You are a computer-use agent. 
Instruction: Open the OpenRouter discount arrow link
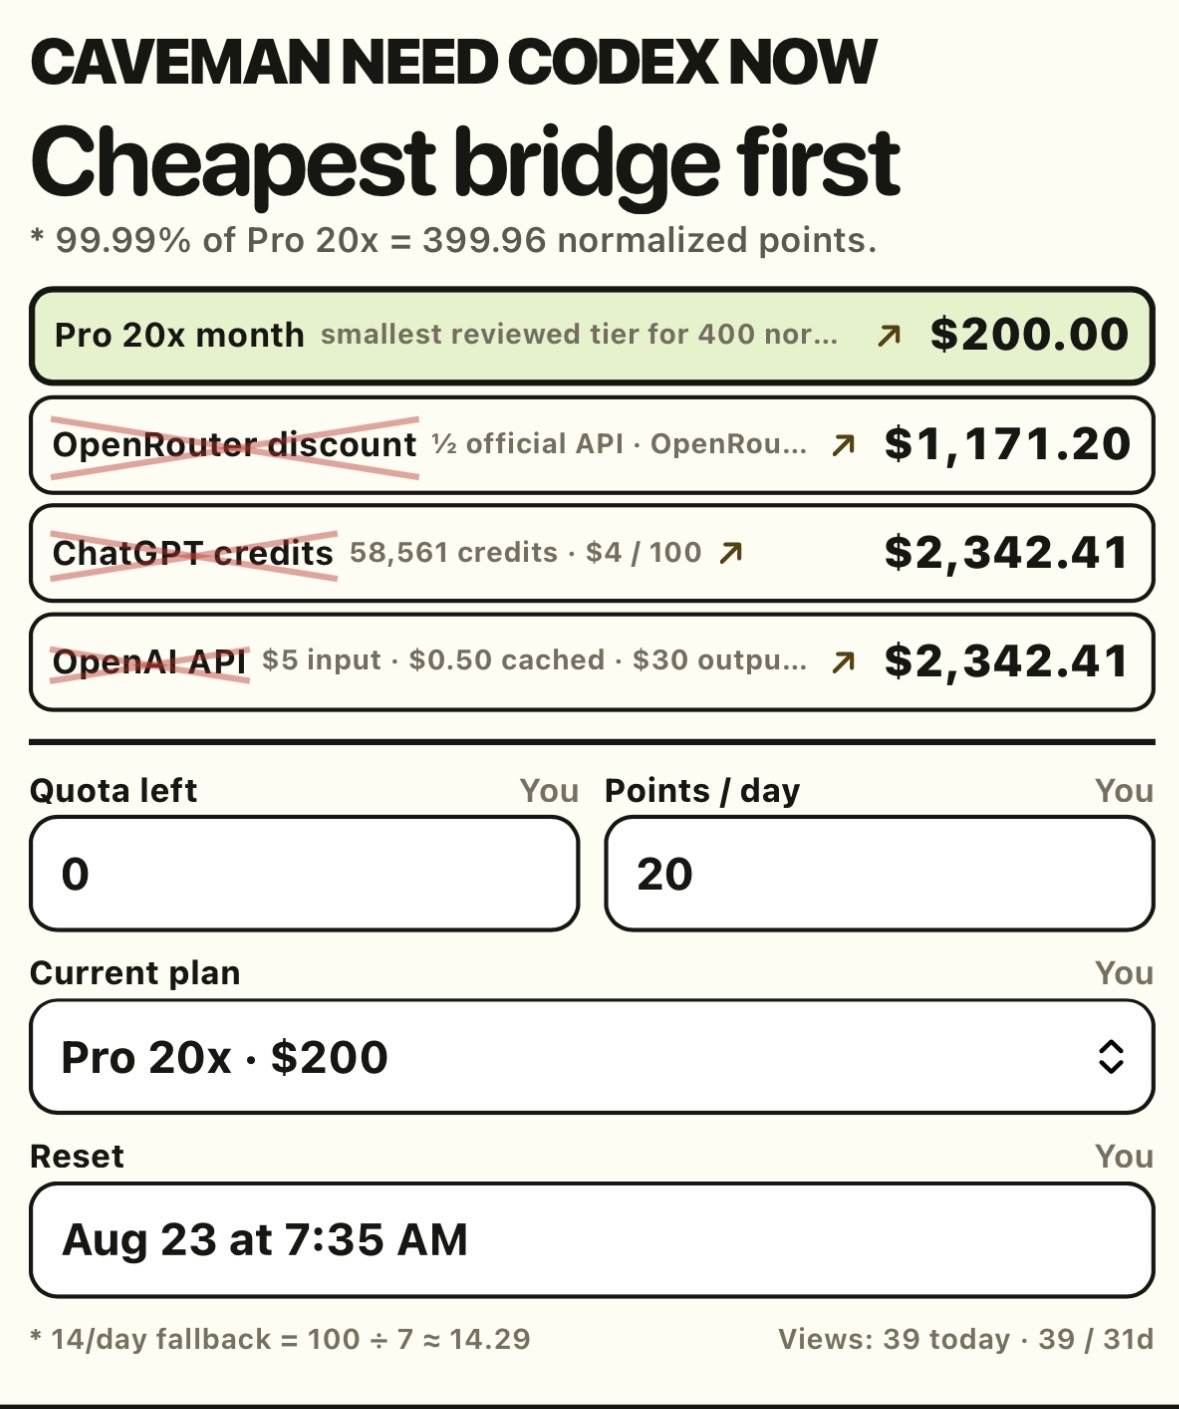[x=844, y=444]
